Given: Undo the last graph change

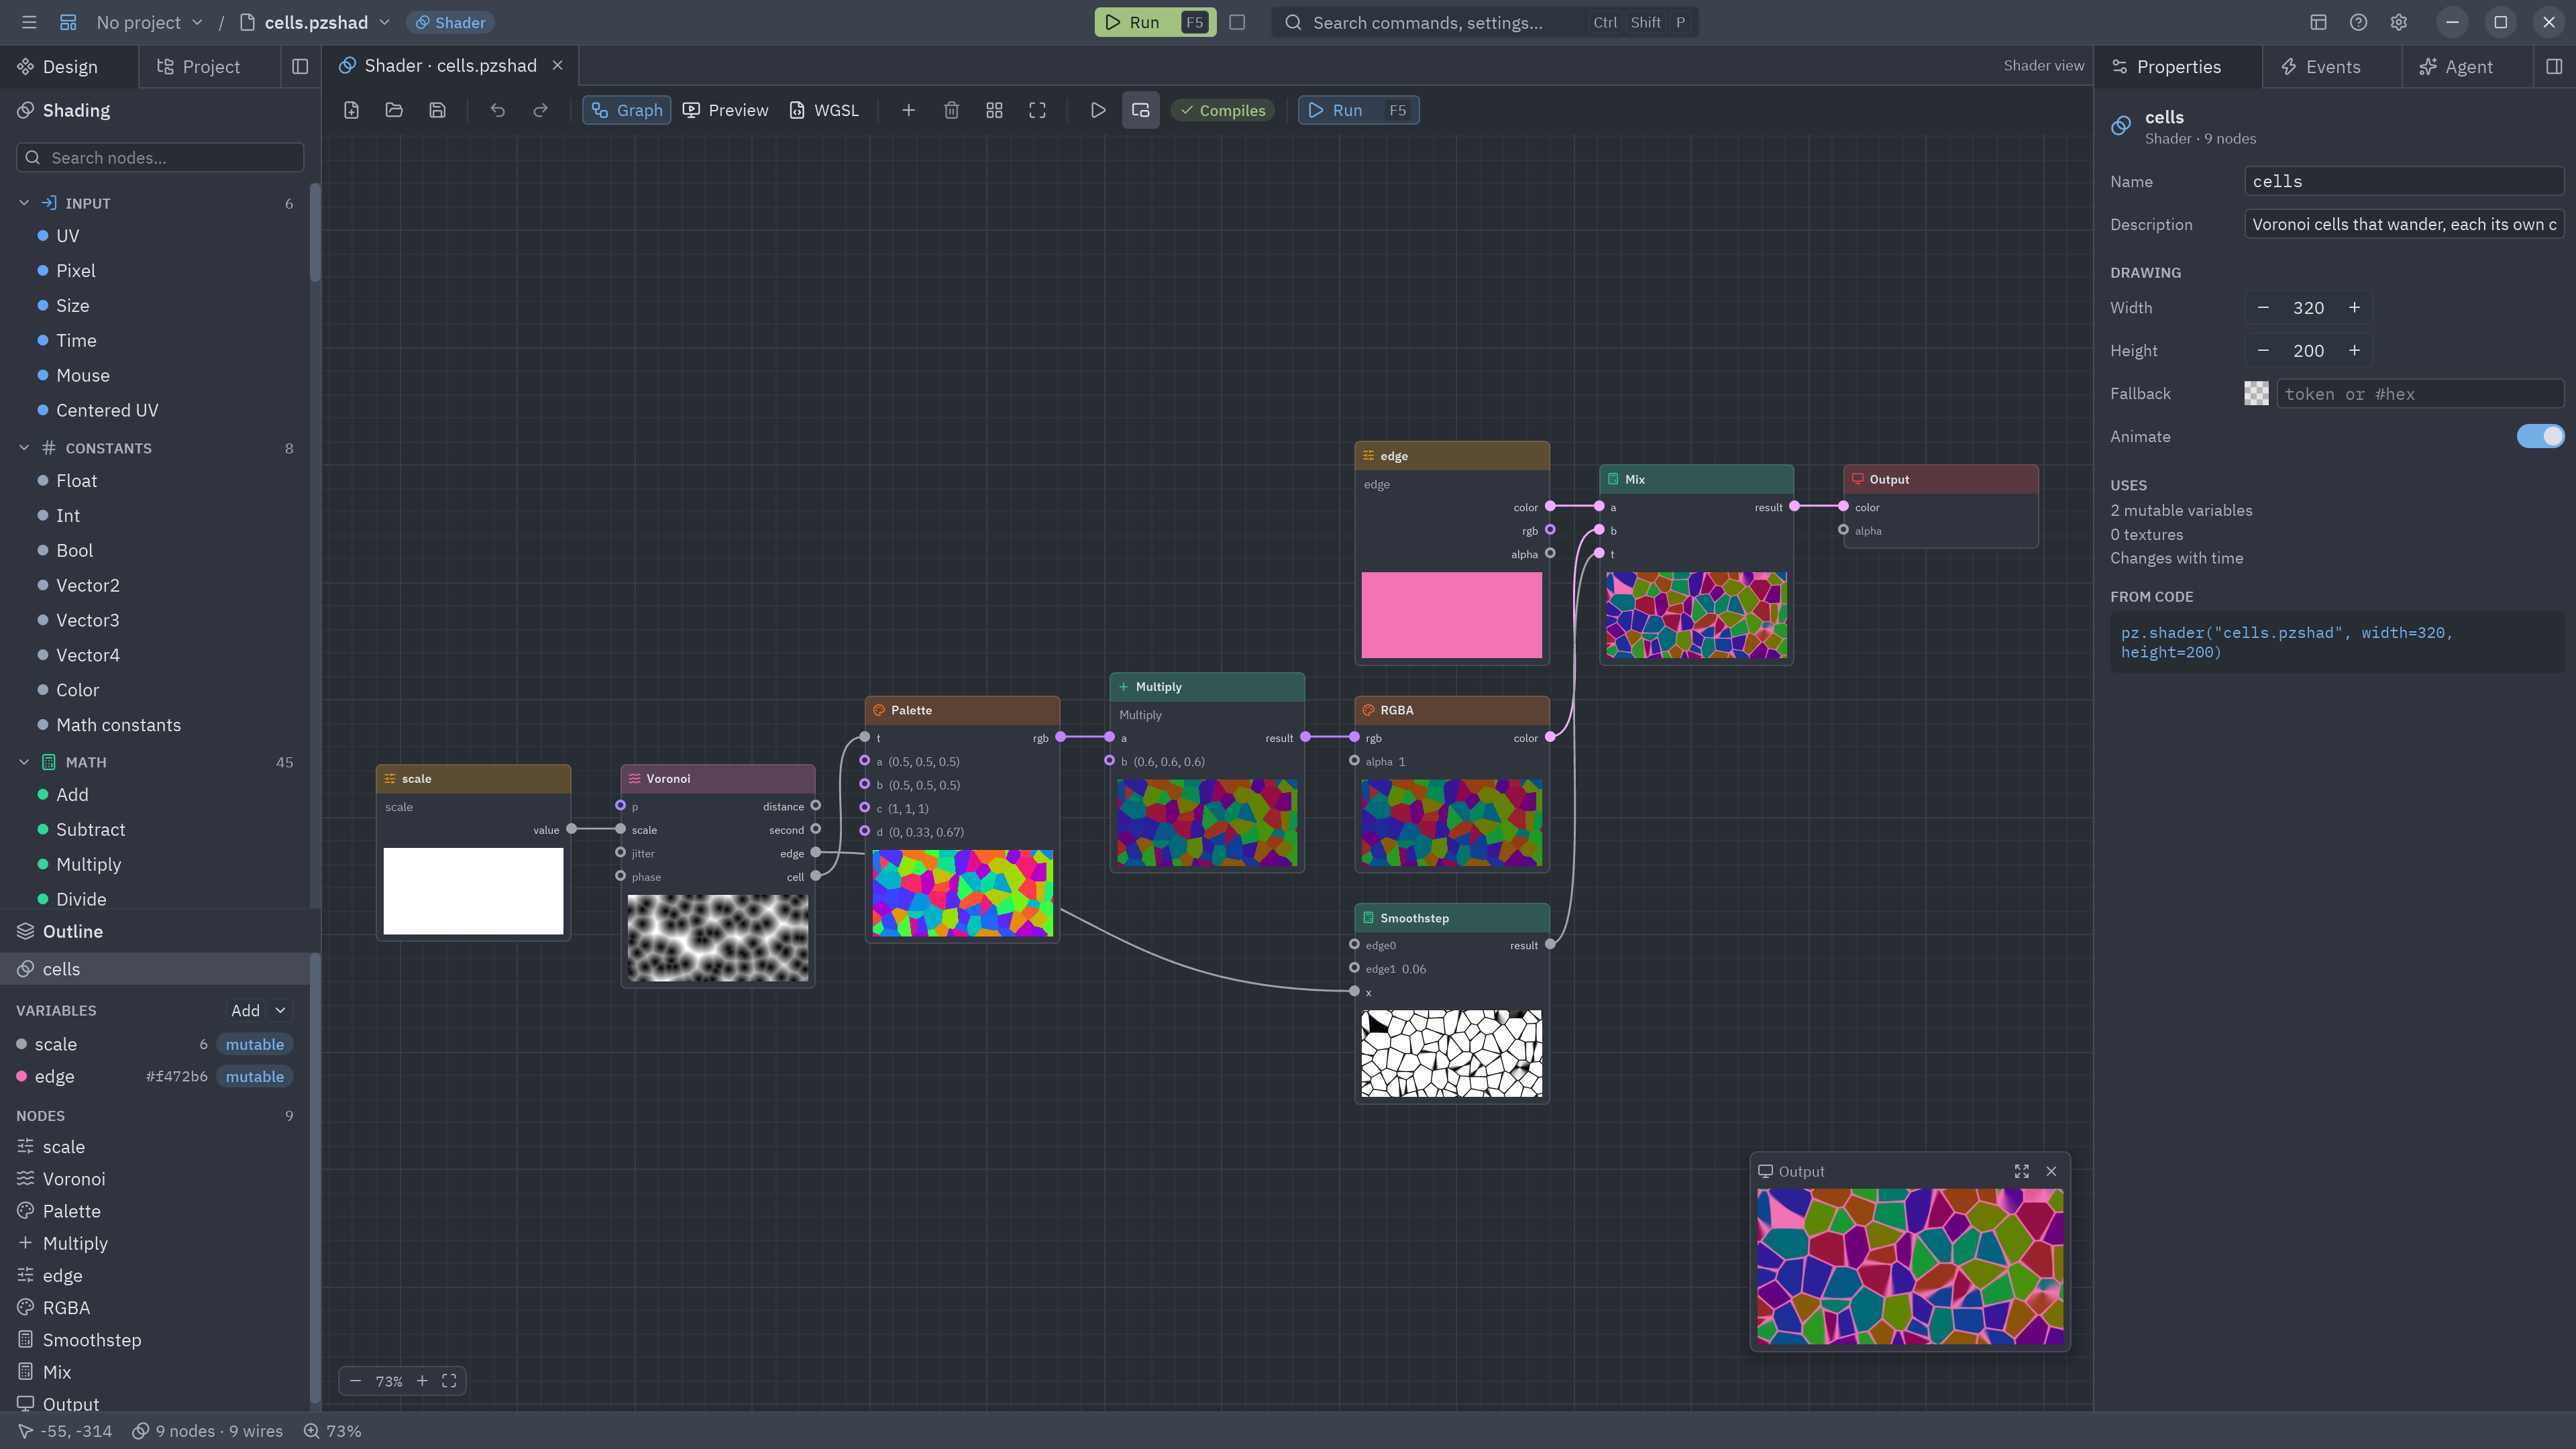Looking at the screenshot, I should click(497, 110).
